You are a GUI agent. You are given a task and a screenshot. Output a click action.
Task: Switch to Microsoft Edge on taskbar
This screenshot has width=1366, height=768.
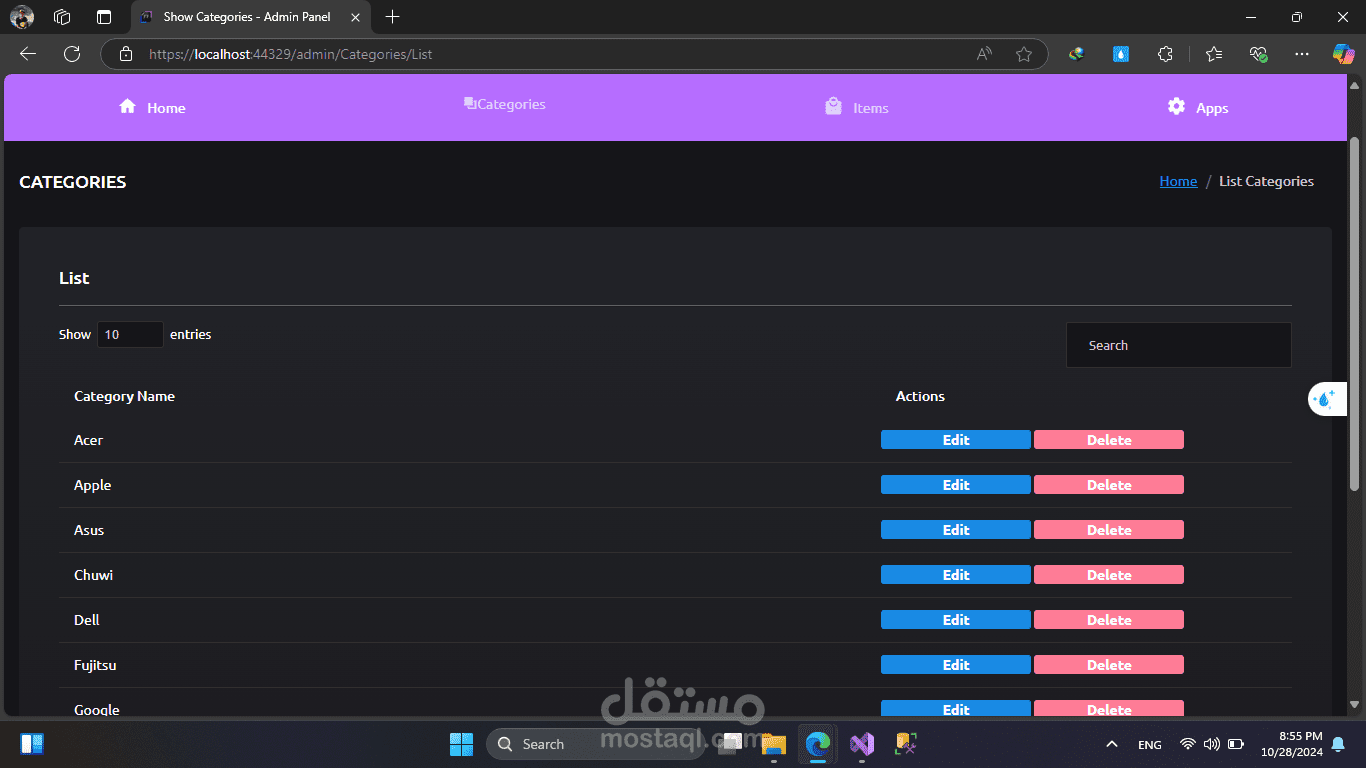(818, 744)
